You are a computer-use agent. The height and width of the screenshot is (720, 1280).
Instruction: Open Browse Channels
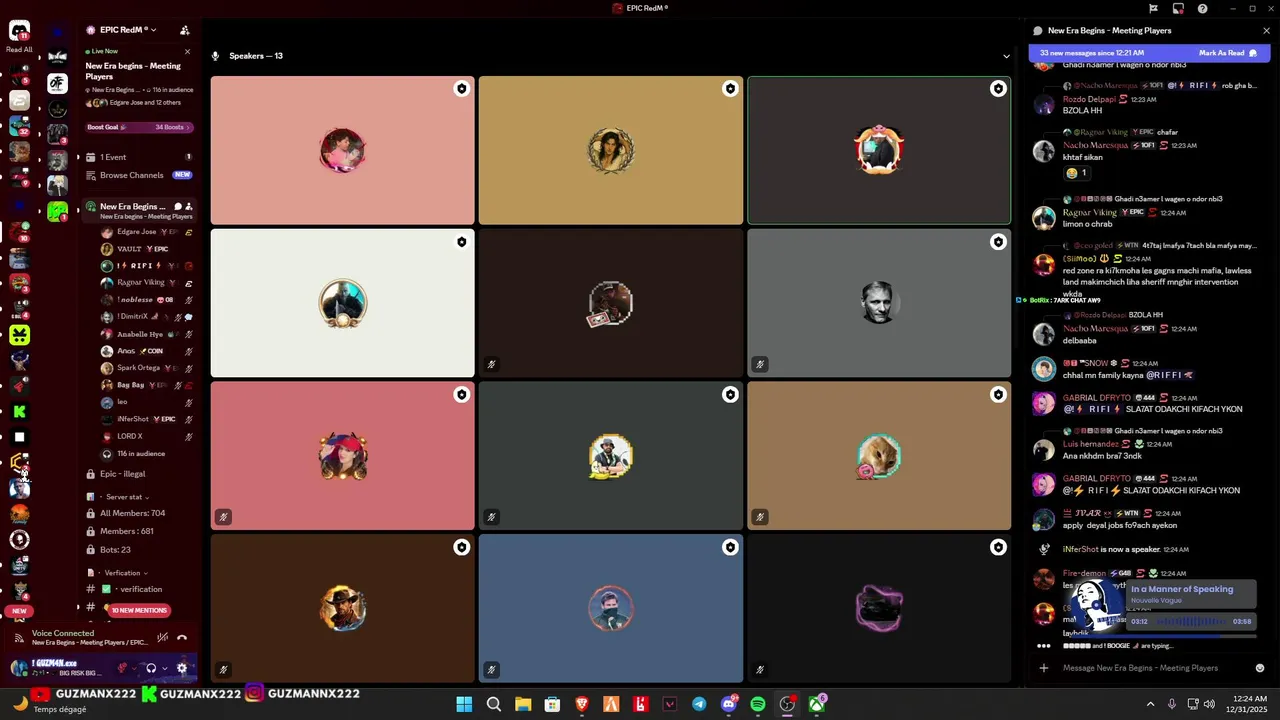point(139,175)
